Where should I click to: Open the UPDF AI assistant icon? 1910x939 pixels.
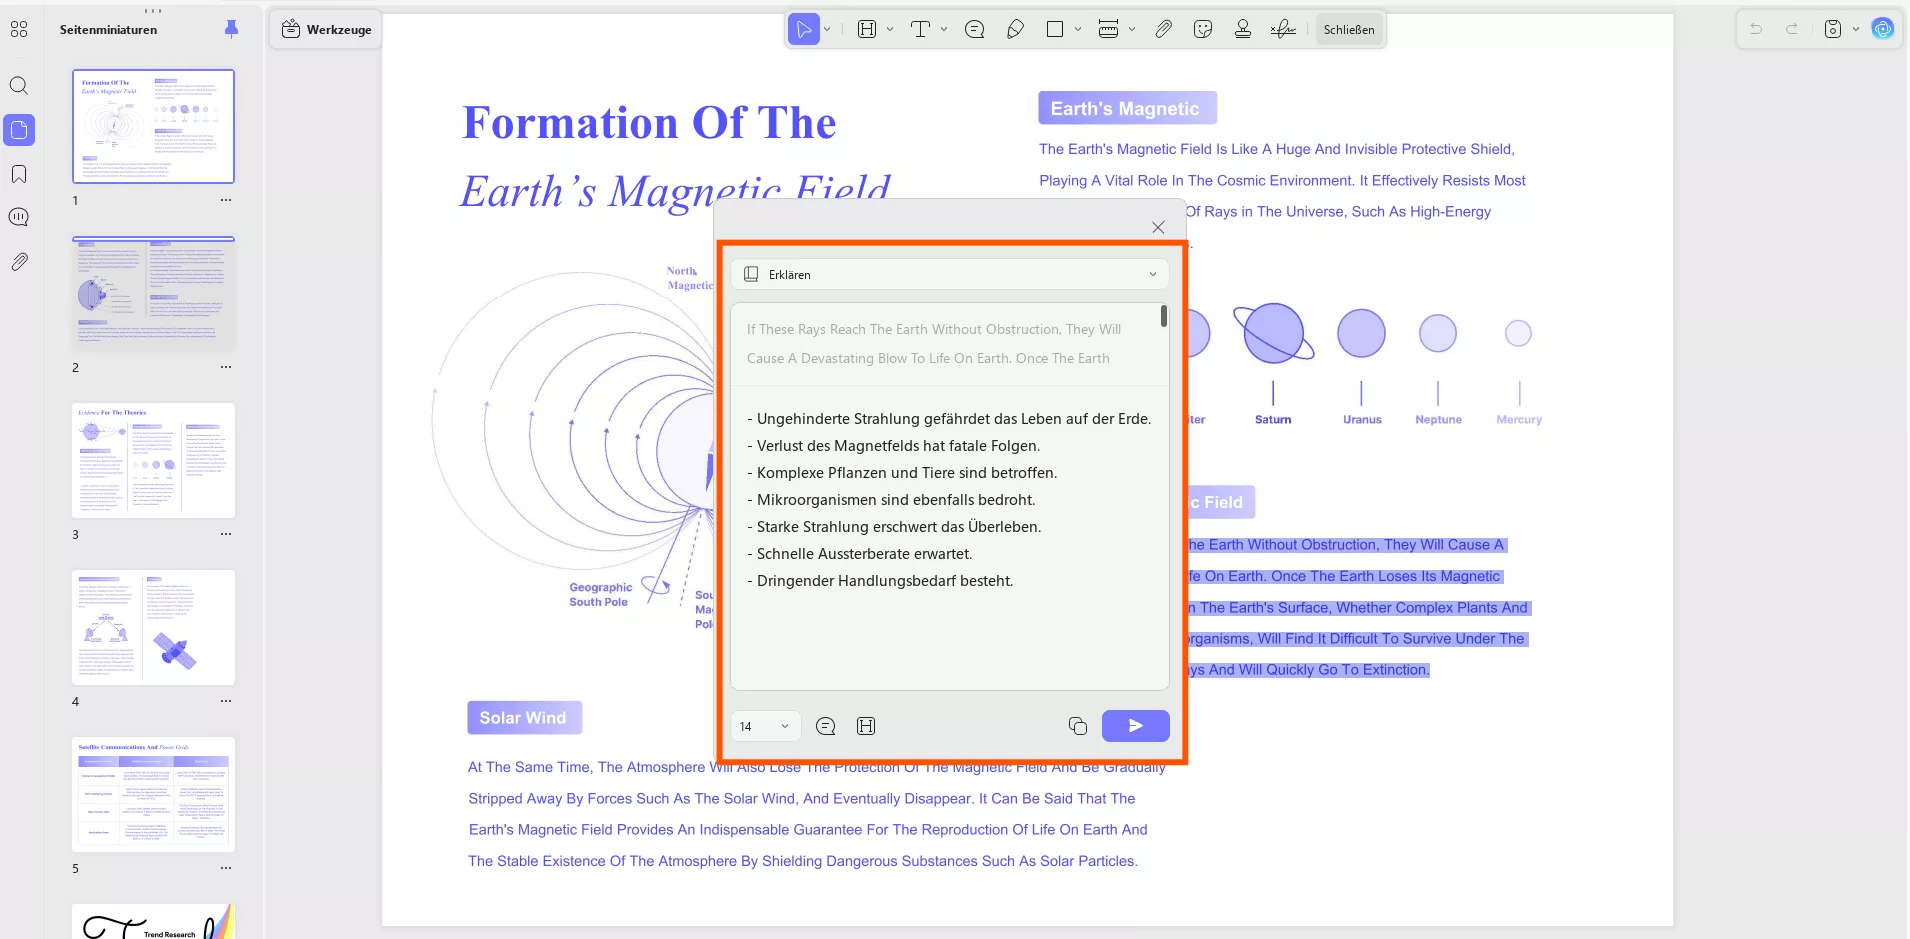point(1883,29)
